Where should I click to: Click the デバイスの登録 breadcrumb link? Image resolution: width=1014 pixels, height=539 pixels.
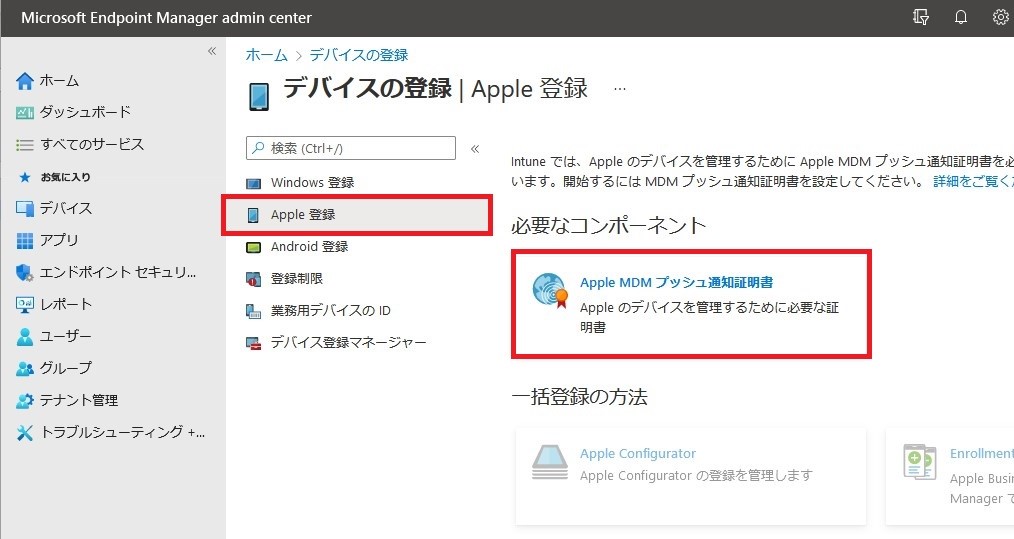(359, 56)
